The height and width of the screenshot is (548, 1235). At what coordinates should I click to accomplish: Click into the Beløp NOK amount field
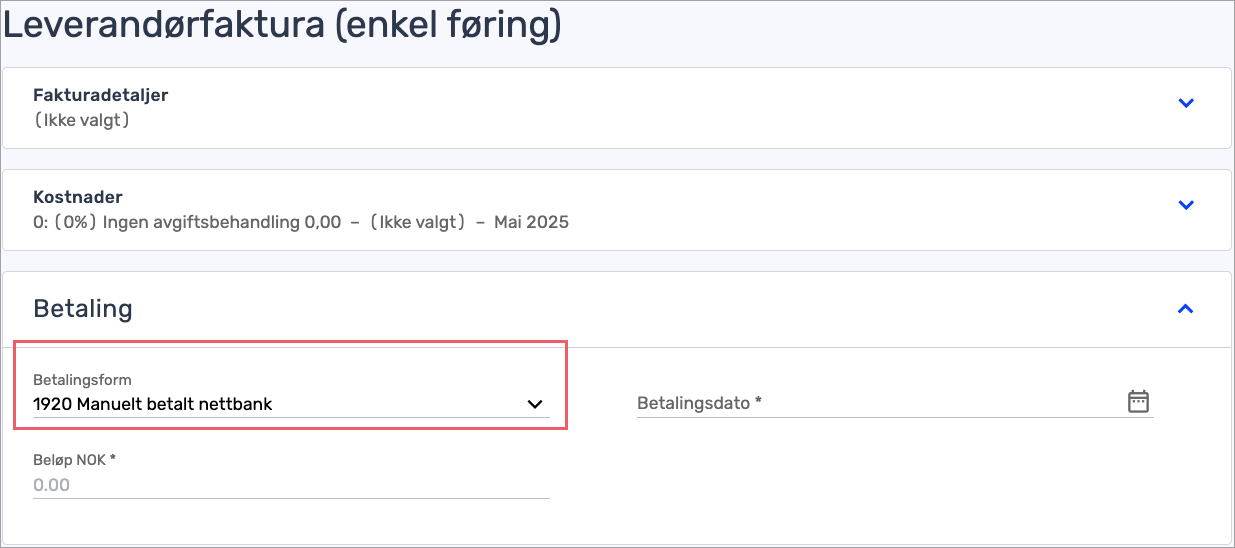[291, 485]
